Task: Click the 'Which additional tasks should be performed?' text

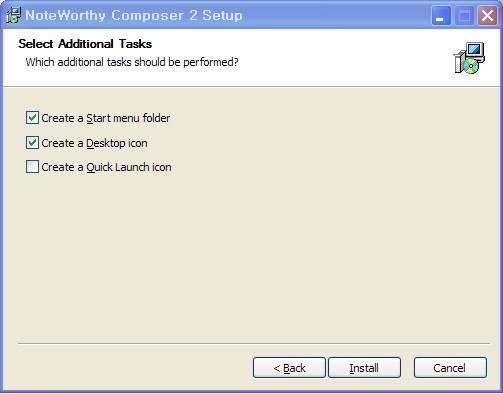Action: [x=132, y=62]
